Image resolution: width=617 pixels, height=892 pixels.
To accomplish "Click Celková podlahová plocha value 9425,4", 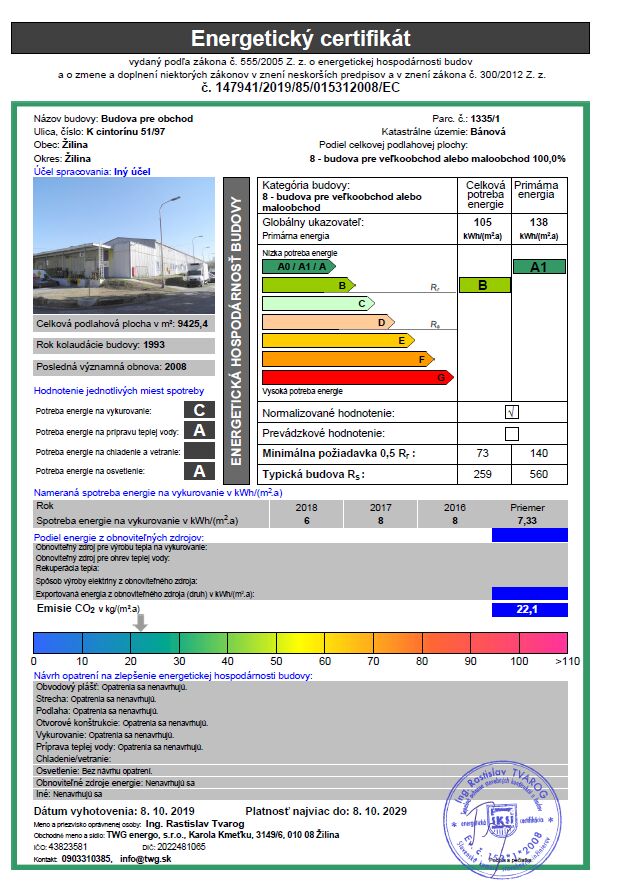I will (x=193, y=324).
